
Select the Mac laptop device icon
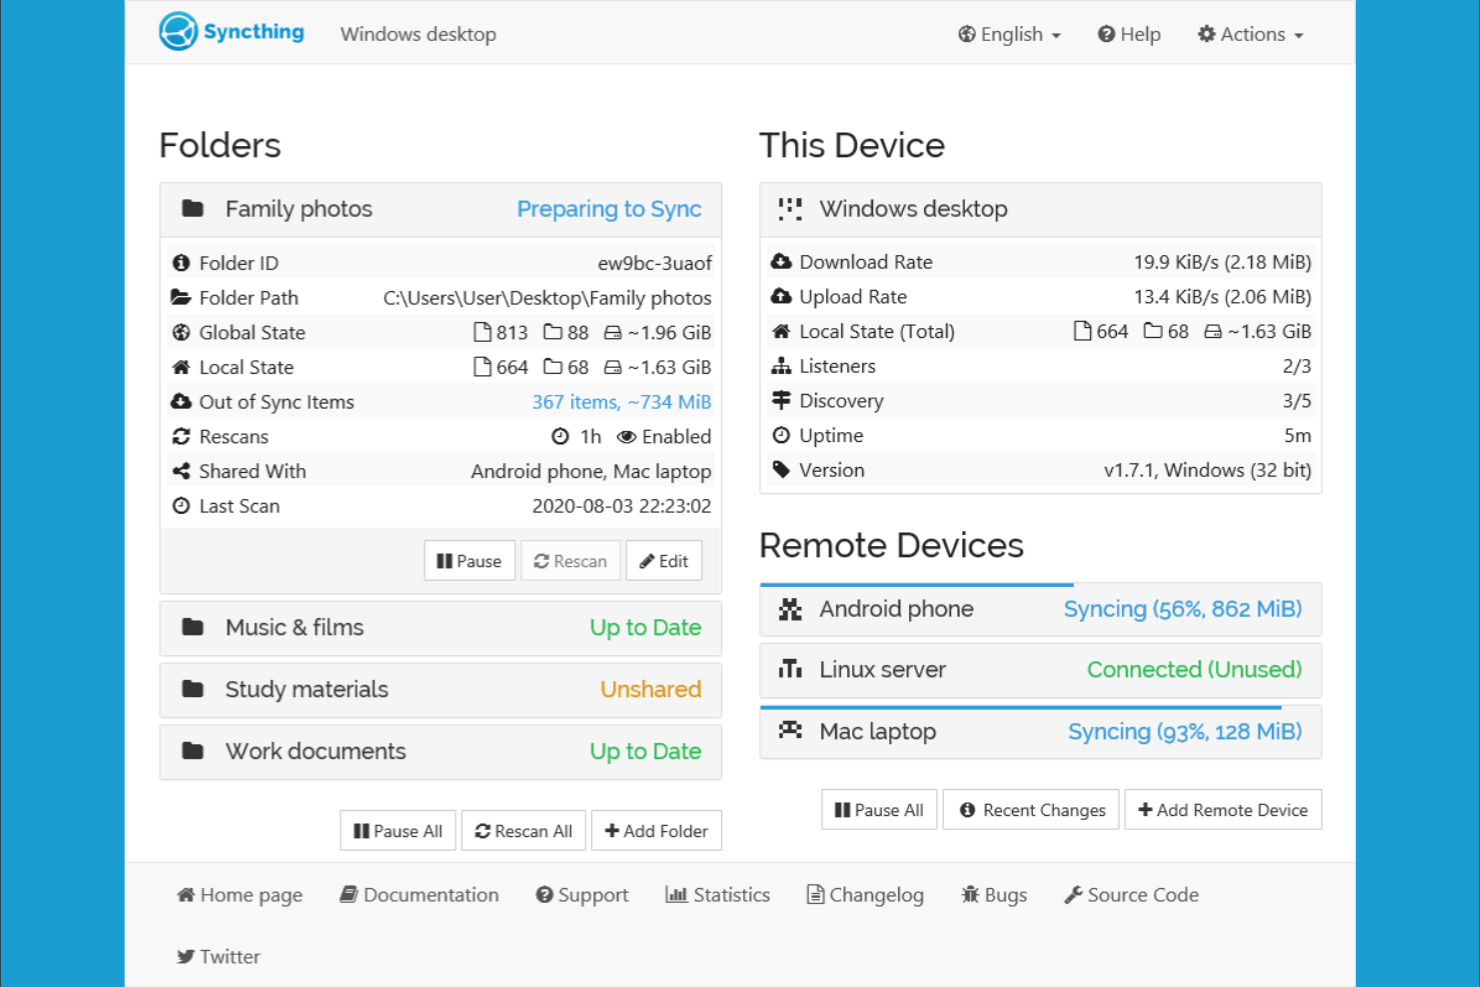click(790, 731)
